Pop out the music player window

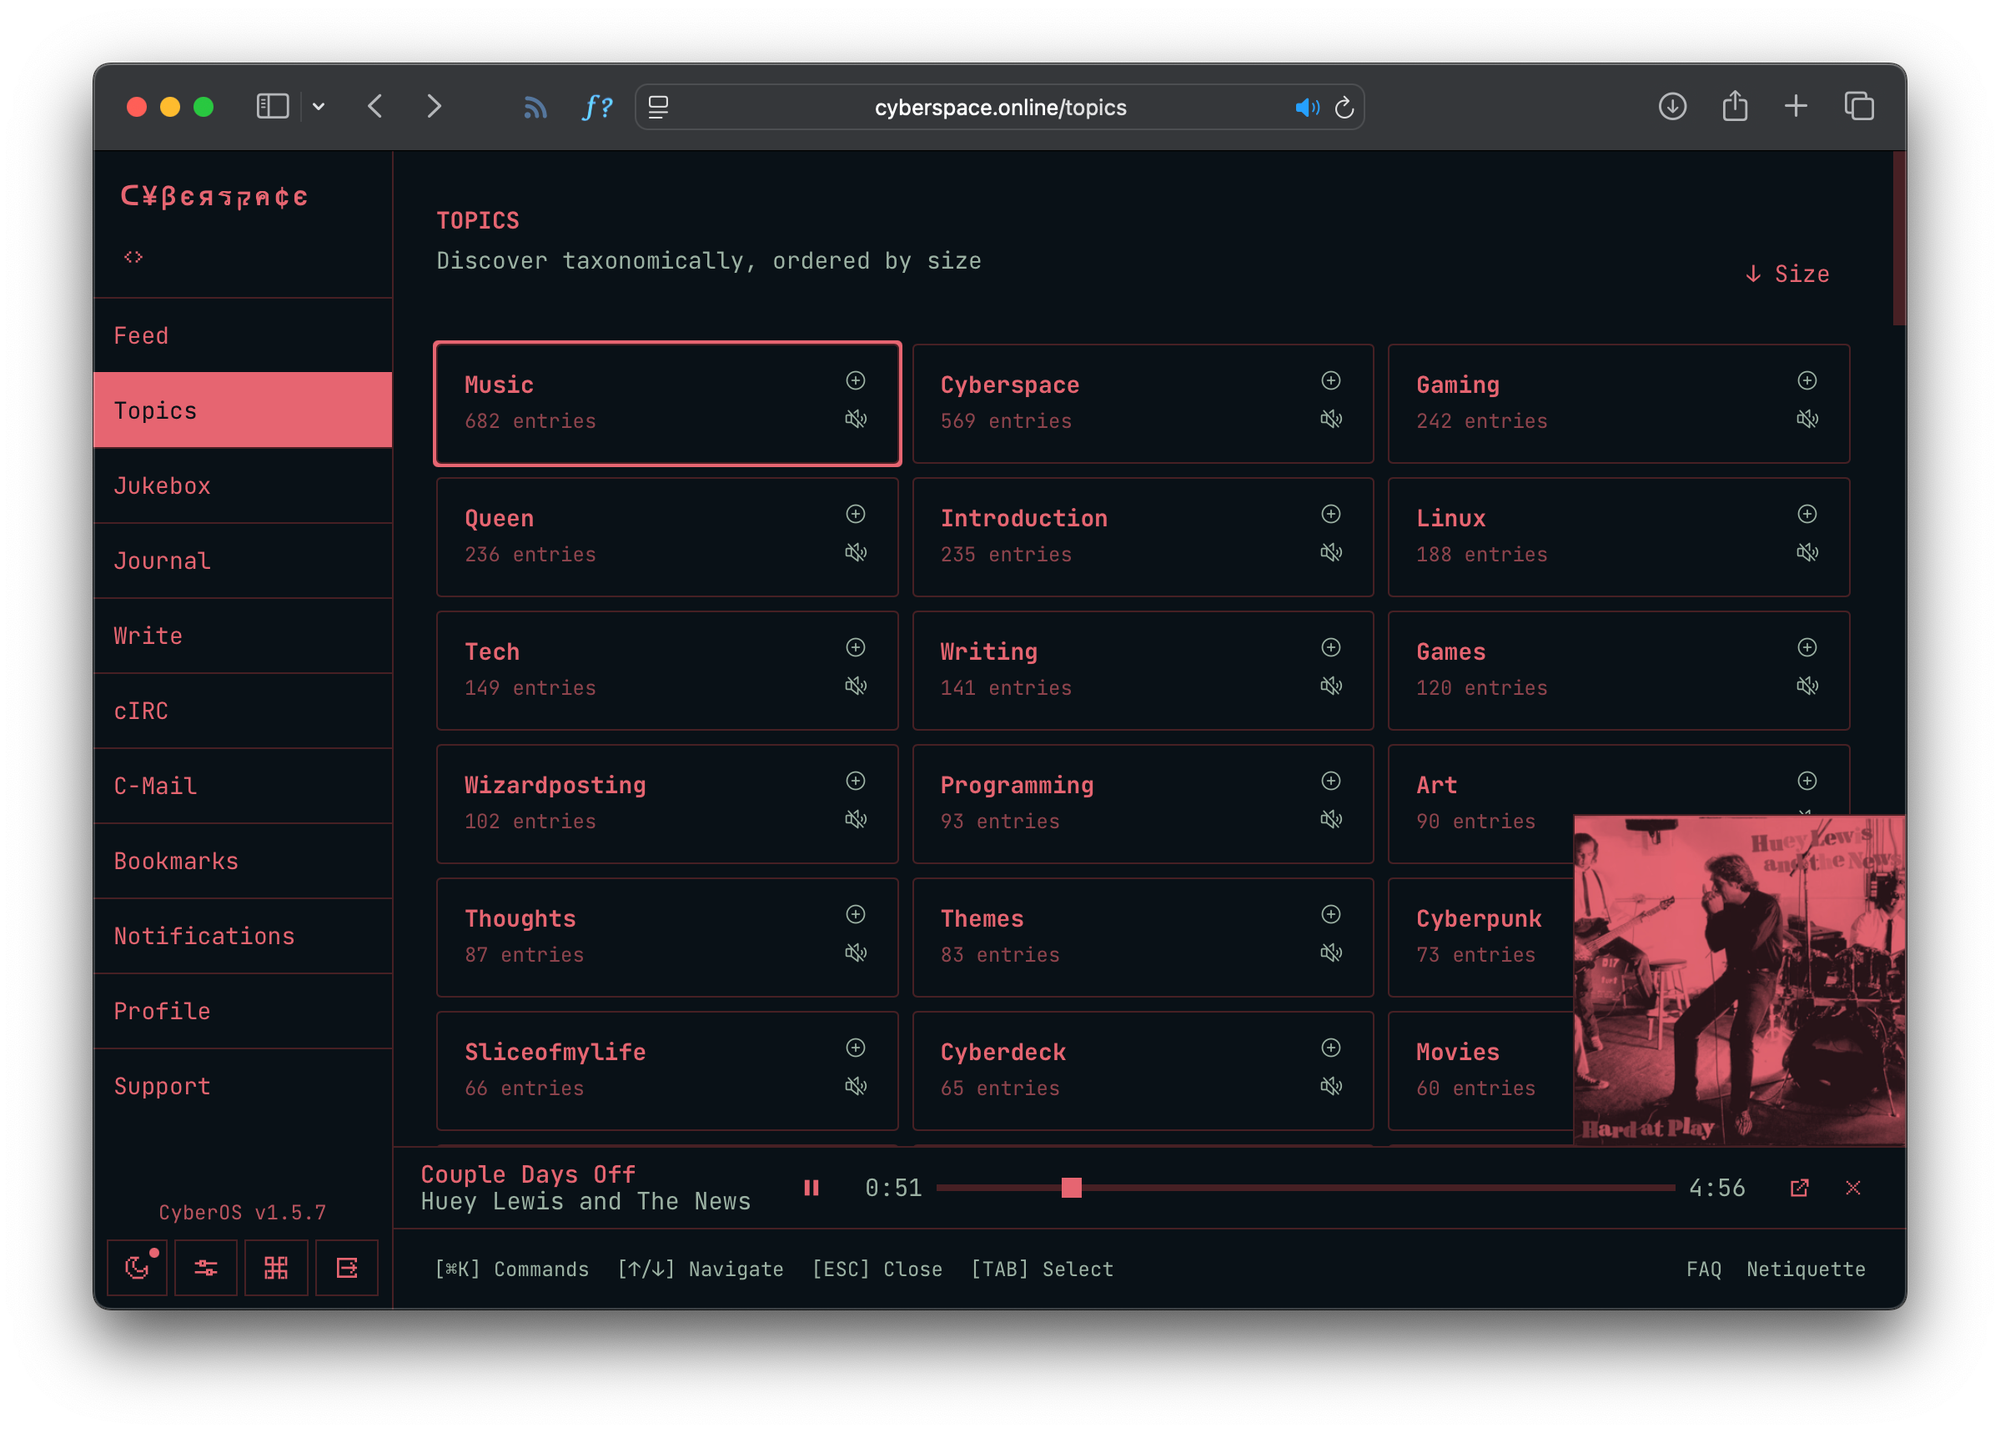point(1799,1188)
